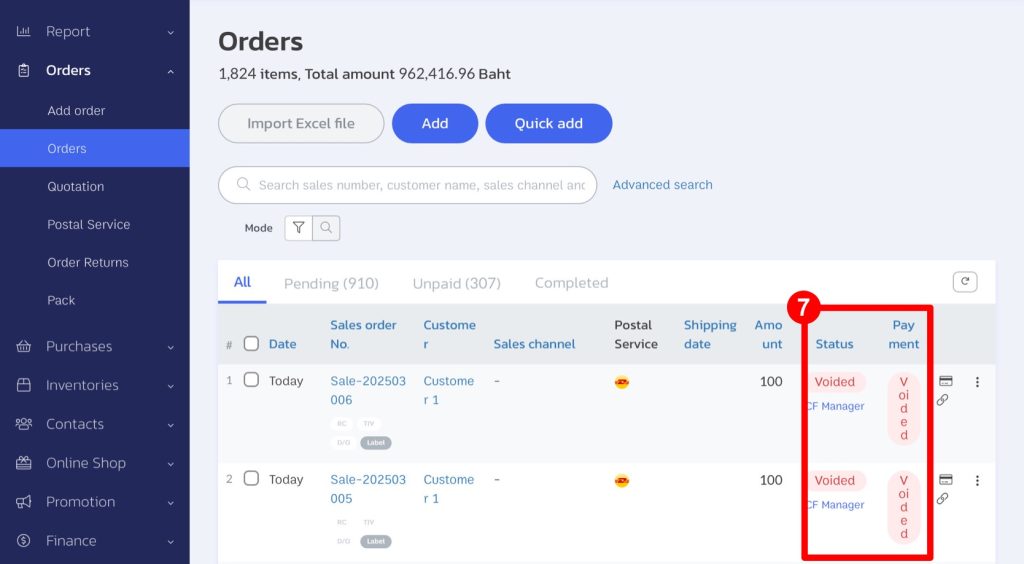The width and height of the screenshot is (1024, 564).
Task: Click the Label tag under Sale-202503006
Action: [376, 443]
